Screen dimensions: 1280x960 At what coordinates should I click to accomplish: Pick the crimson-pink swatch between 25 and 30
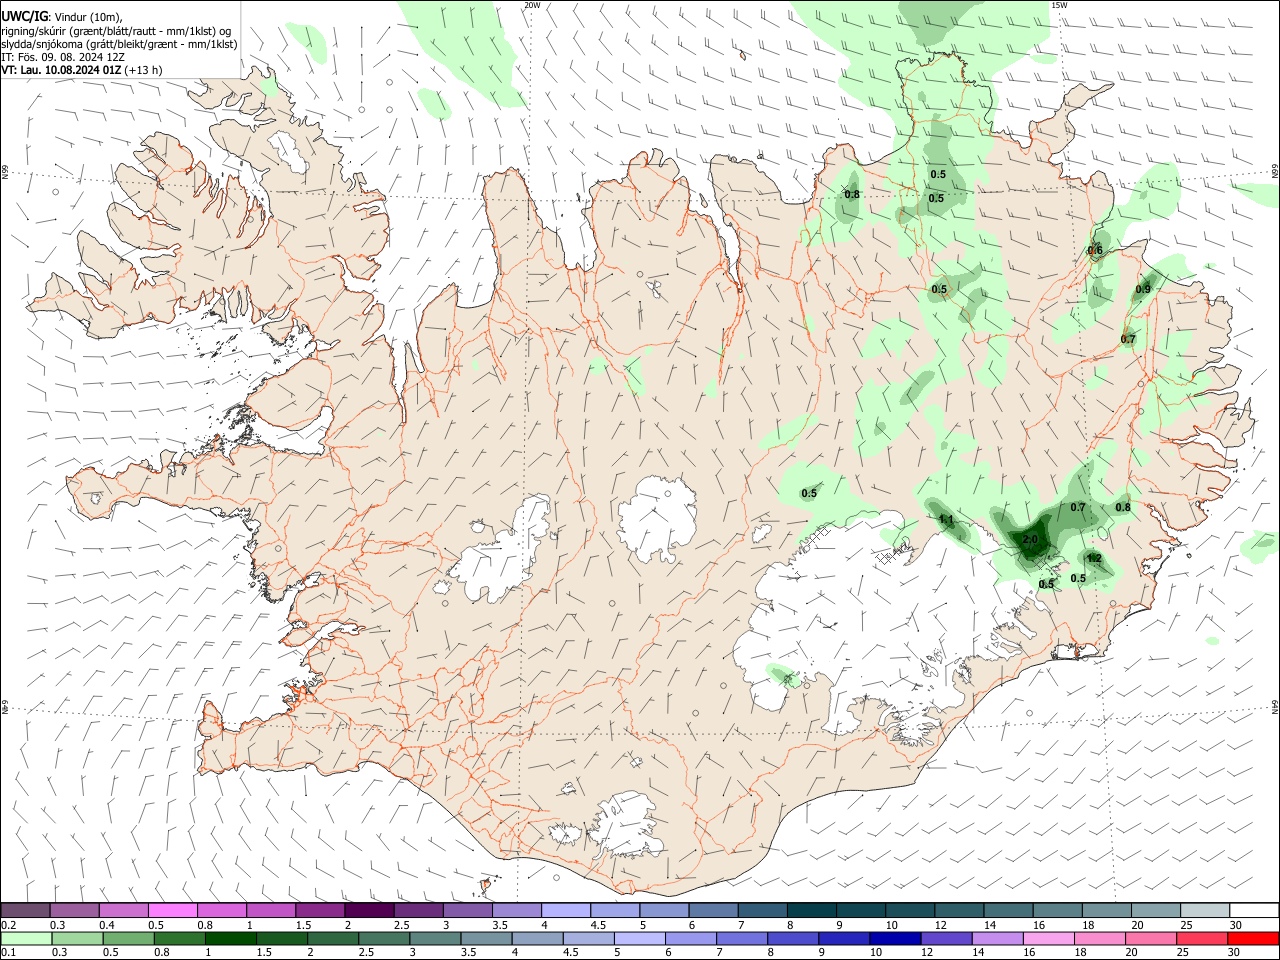point(1203,939)
